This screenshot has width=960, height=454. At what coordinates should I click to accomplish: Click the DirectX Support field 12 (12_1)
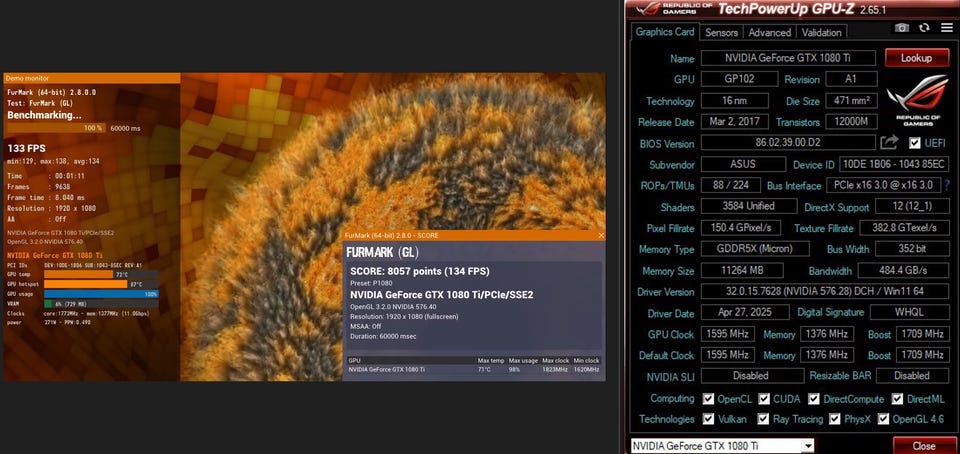(x=912, y=206)
